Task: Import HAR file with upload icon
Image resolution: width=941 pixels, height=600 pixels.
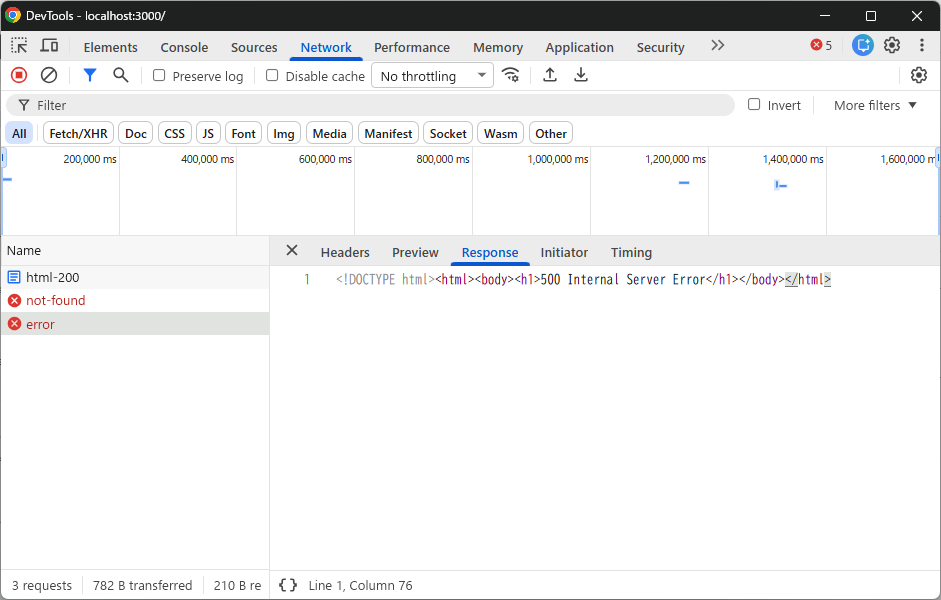Action: pos(550,76)
